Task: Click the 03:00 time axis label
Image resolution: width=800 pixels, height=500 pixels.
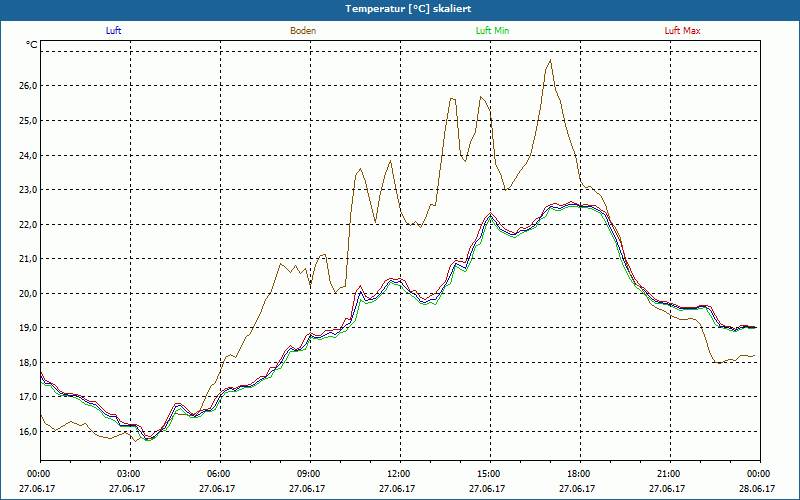Action: pos(131,474)
